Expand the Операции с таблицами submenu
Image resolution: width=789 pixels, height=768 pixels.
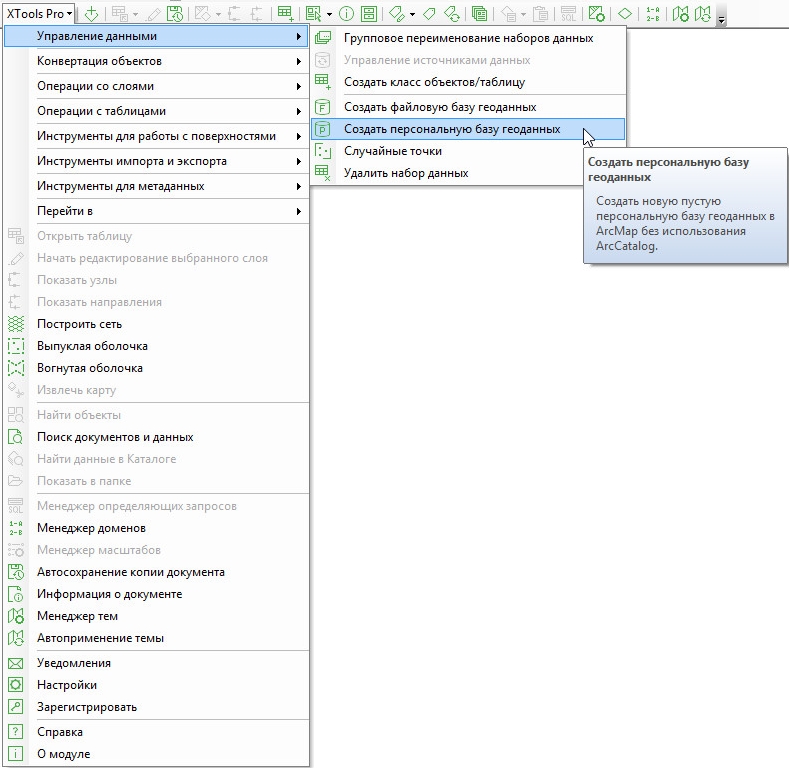click(168, 111)
